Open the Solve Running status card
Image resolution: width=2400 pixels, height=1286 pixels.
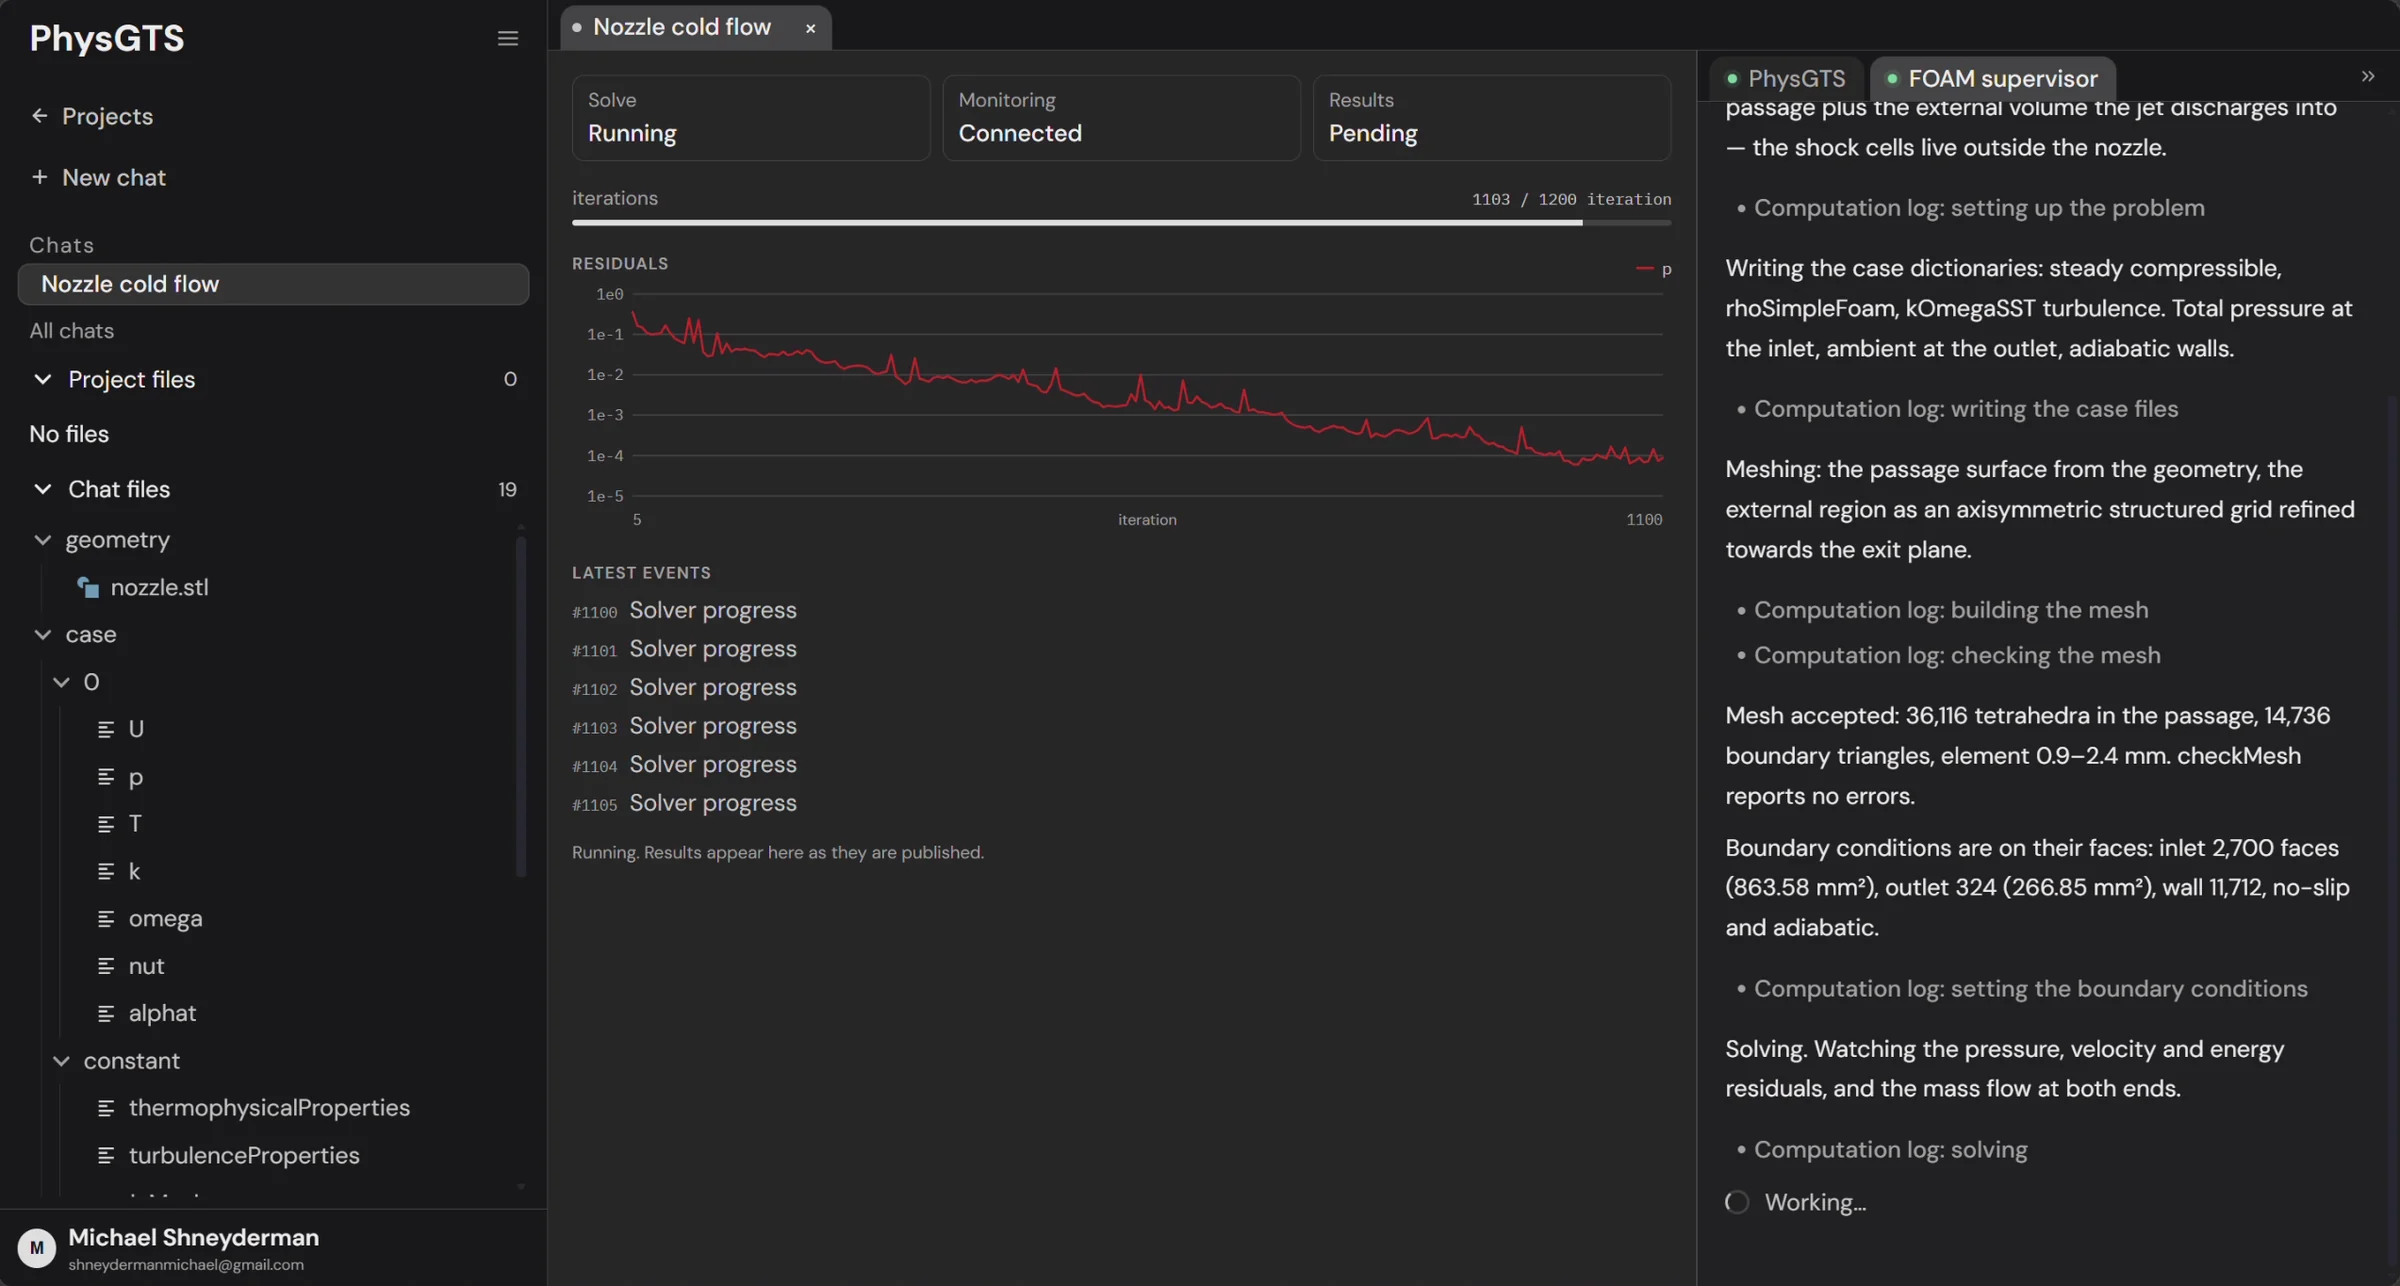tap(750, 118)
